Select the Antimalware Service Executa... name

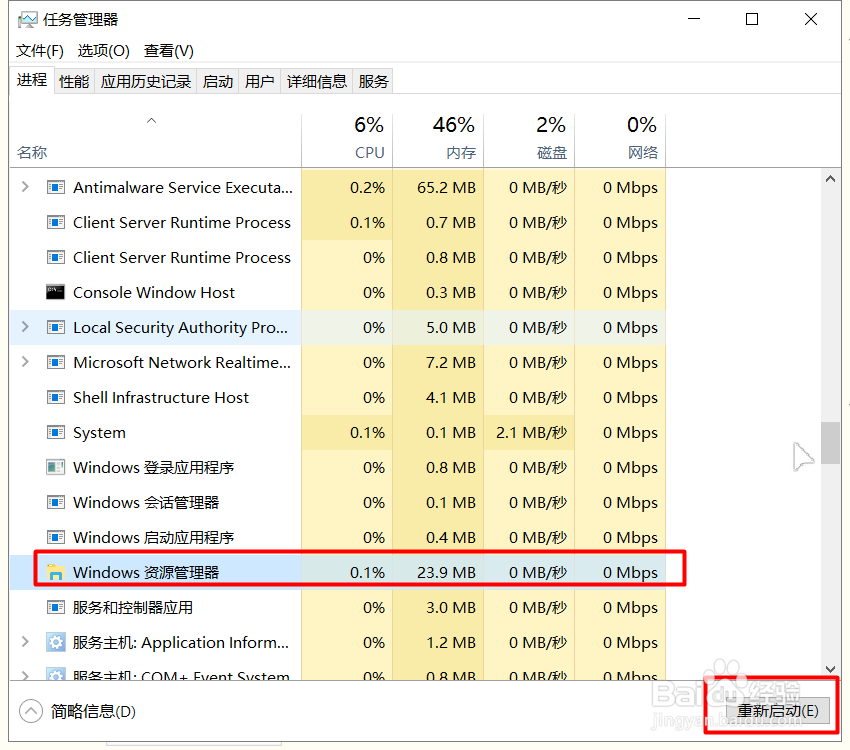pos(183,188)
